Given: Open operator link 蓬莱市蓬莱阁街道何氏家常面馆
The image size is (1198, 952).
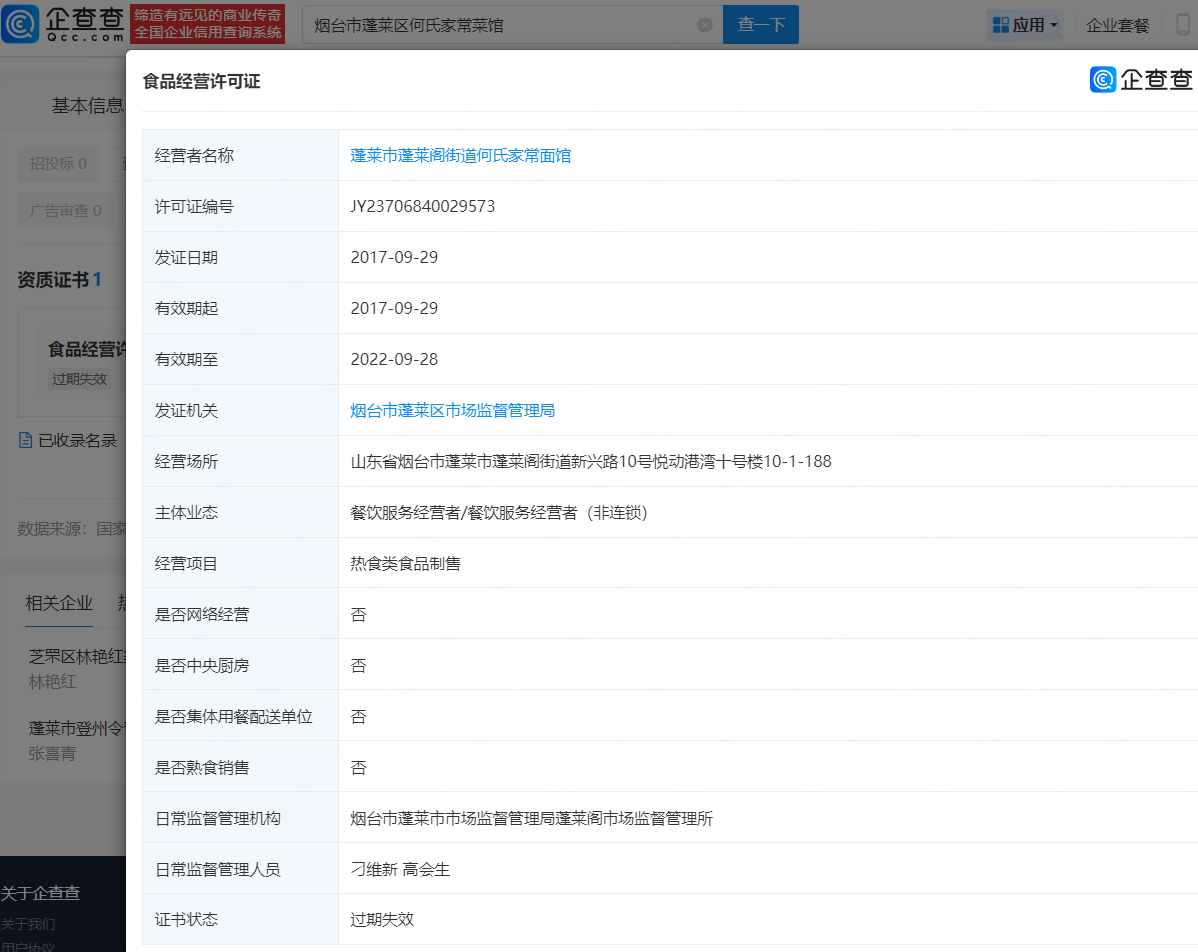Looking at the screenshot, I should click(x=461, y=155).
